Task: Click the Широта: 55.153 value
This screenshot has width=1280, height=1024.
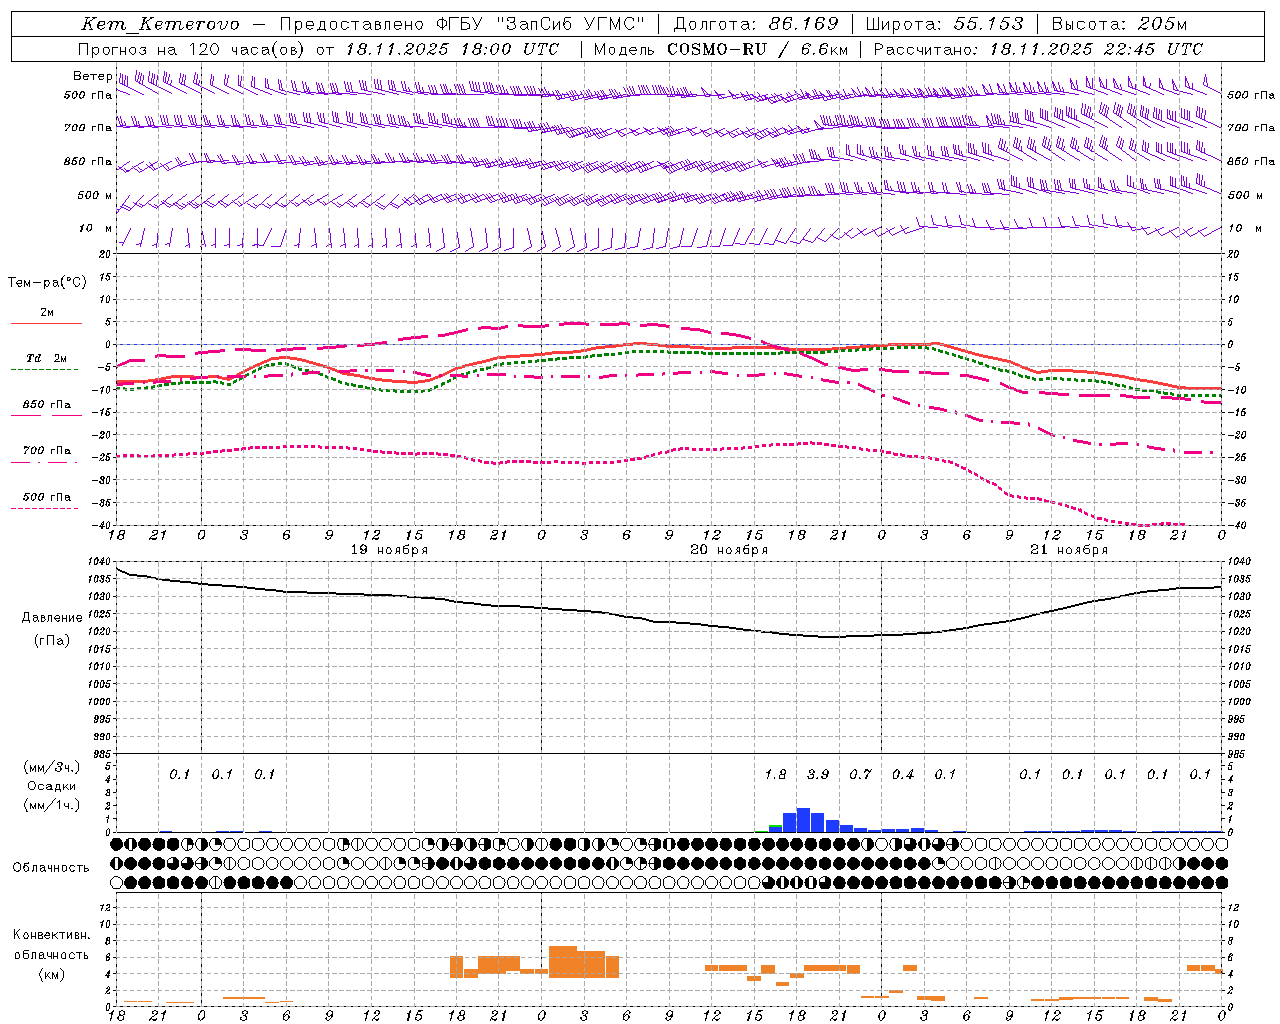Action: [x=945, y=24]
